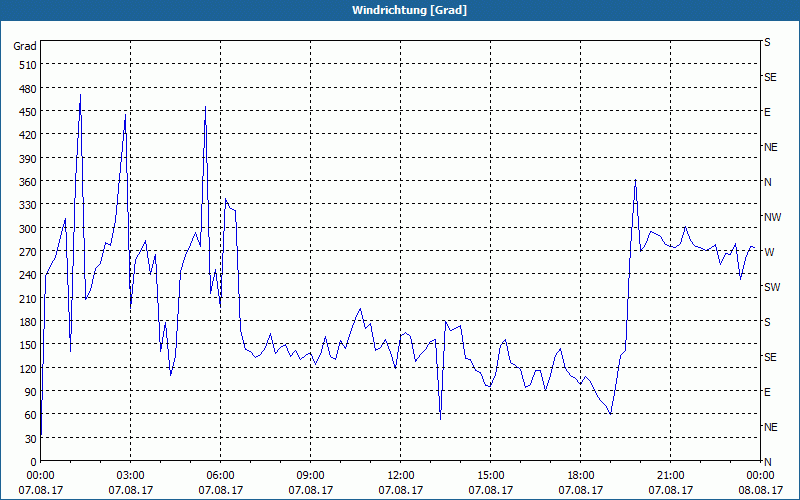Viewport: 800px width, 500px height.
Task: Click the 18:00 time label
Action: [x=581, y=476]
